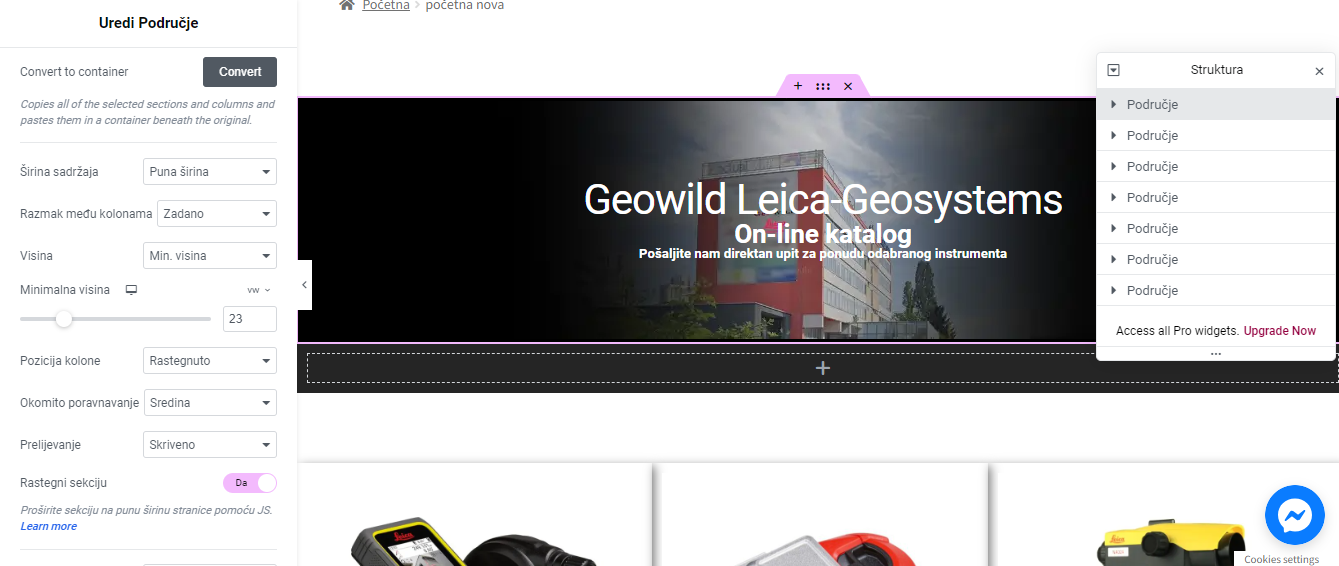
Task: Open the vw unit selector
Action: click(258, 290)
